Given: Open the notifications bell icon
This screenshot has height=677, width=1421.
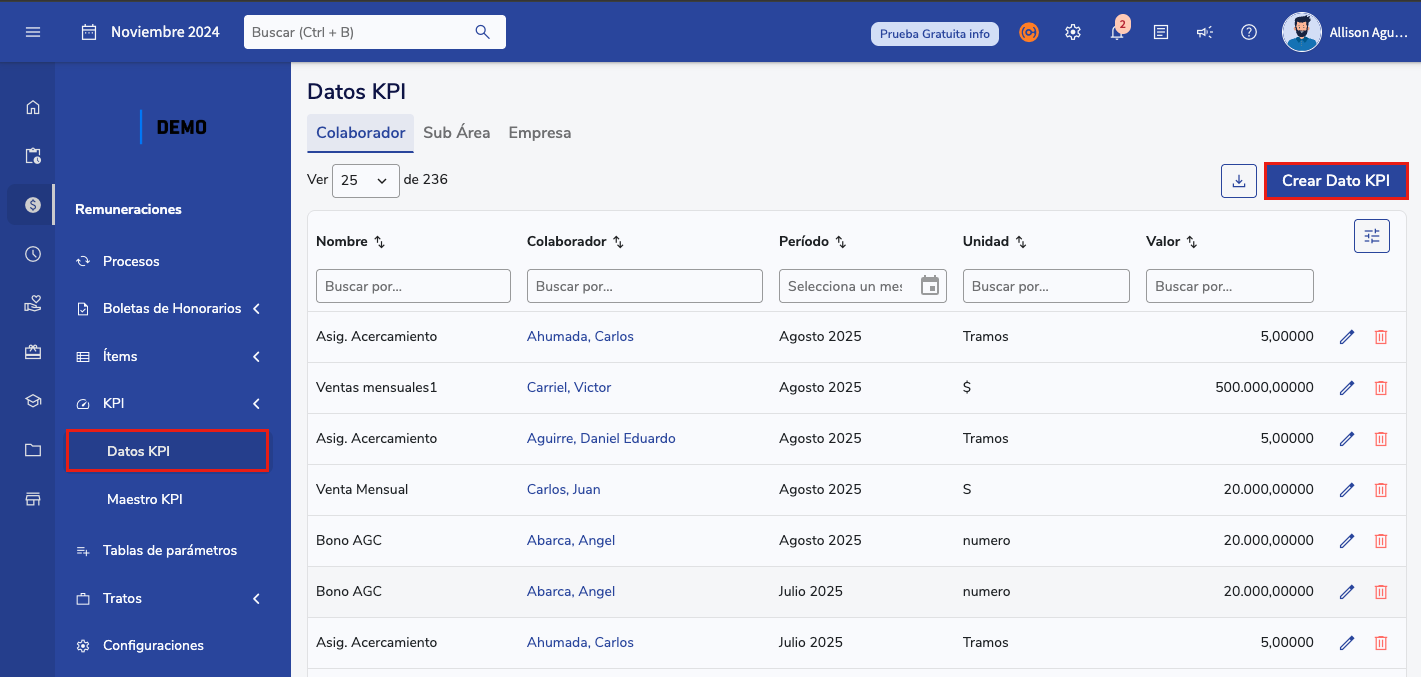Looking at the screenshot, I should [x=1117, y=32].
